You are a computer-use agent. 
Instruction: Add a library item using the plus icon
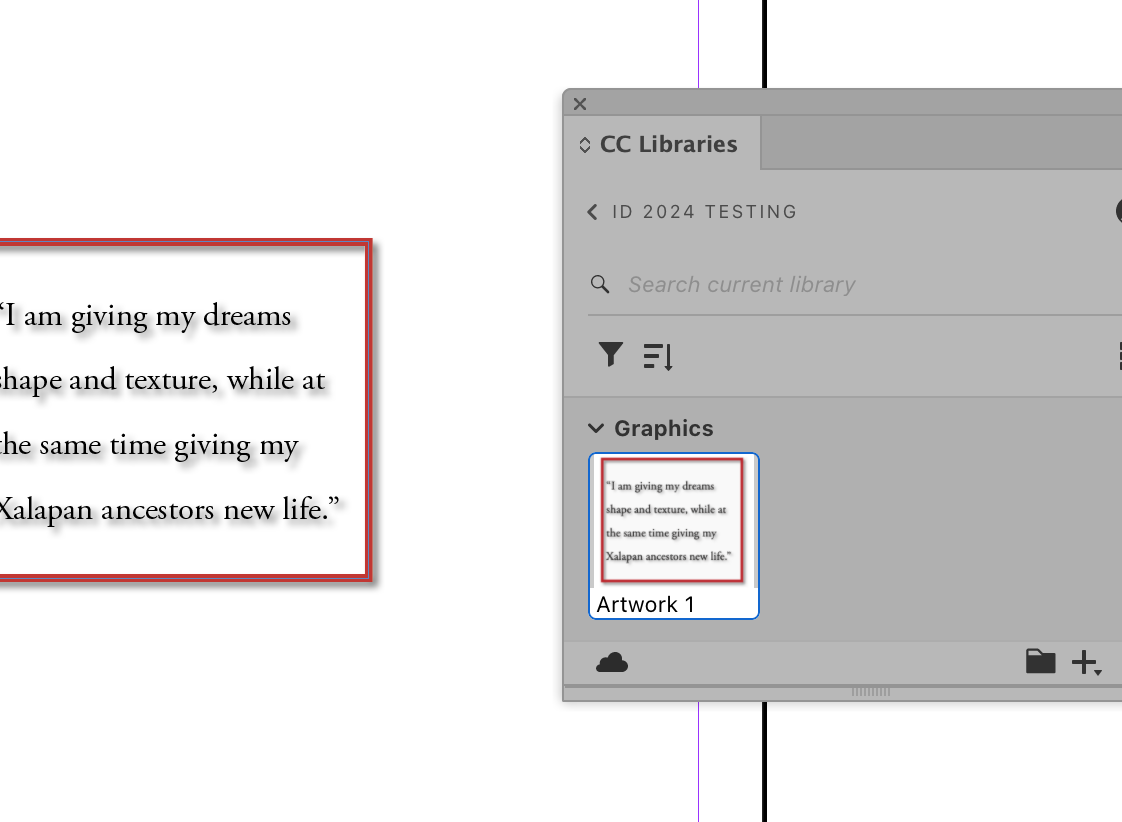point(1084,661)
